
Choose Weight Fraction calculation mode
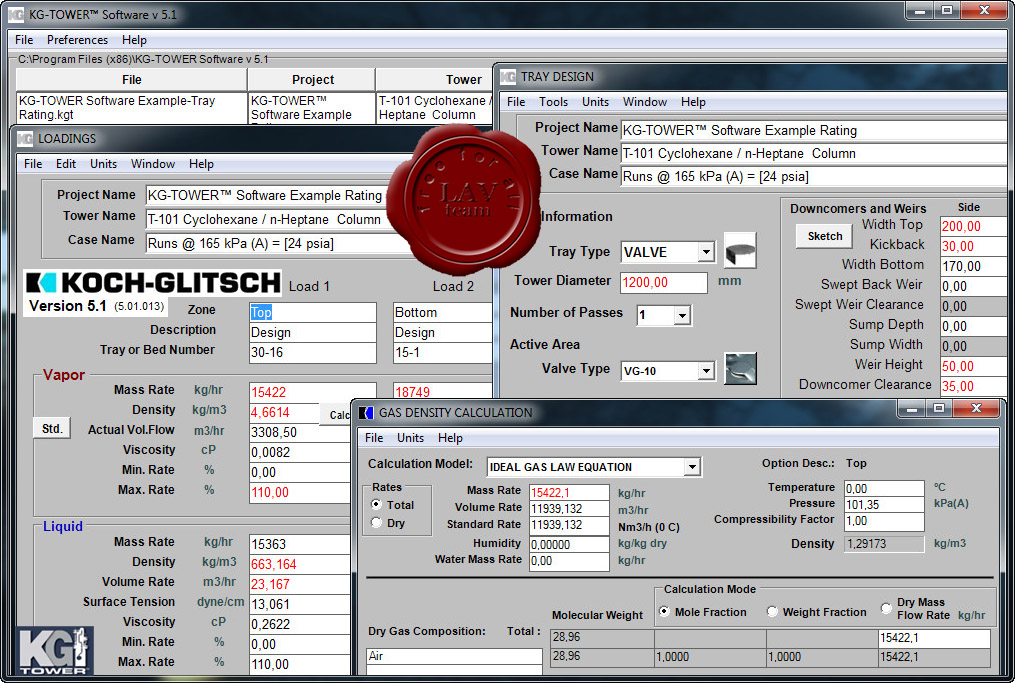click(772, 611)
